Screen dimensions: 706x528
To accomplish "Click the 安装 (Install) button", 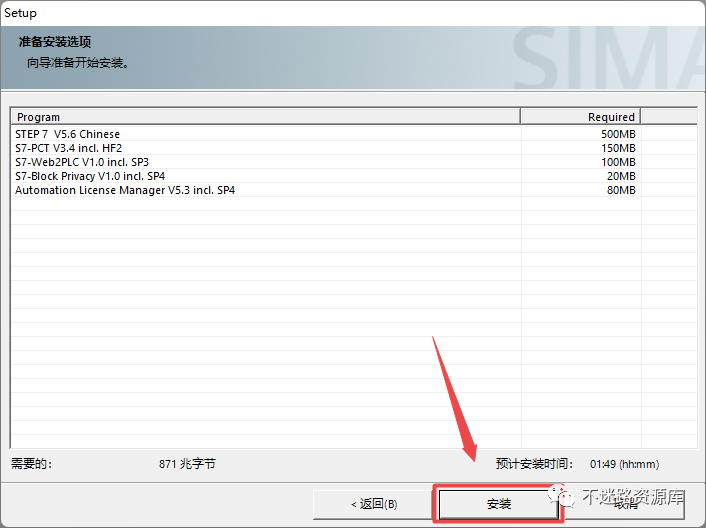I will coord(498,504).
